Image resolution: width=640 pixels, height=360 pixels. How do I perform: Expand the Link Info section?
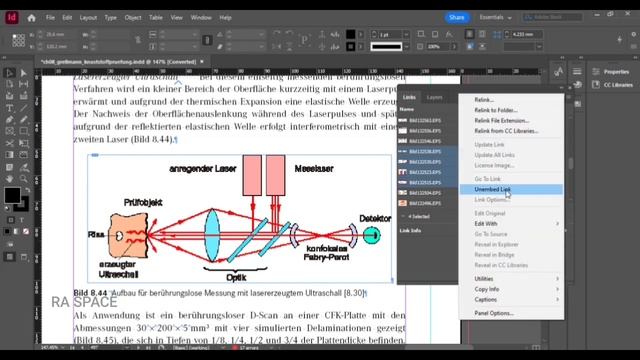pyautogui.click(x=410, y=231)
